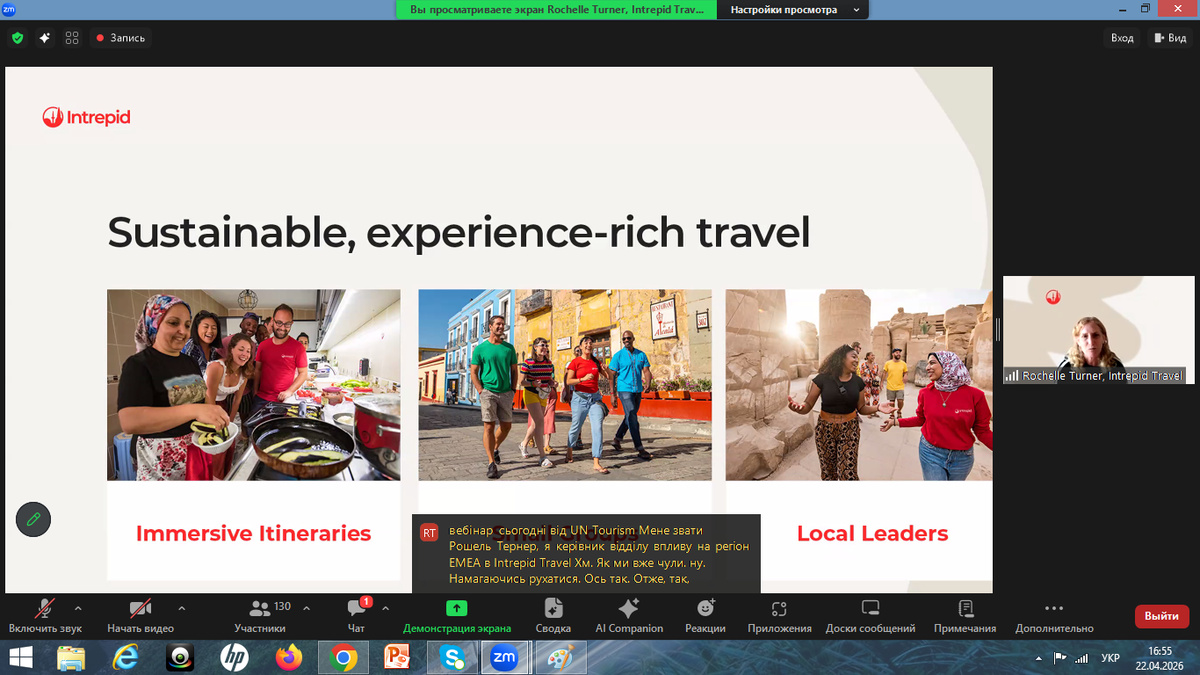The image size is (1200, 675).
Task: Open the Дополнительно more menu
Action: click(x=1054, y=614)
